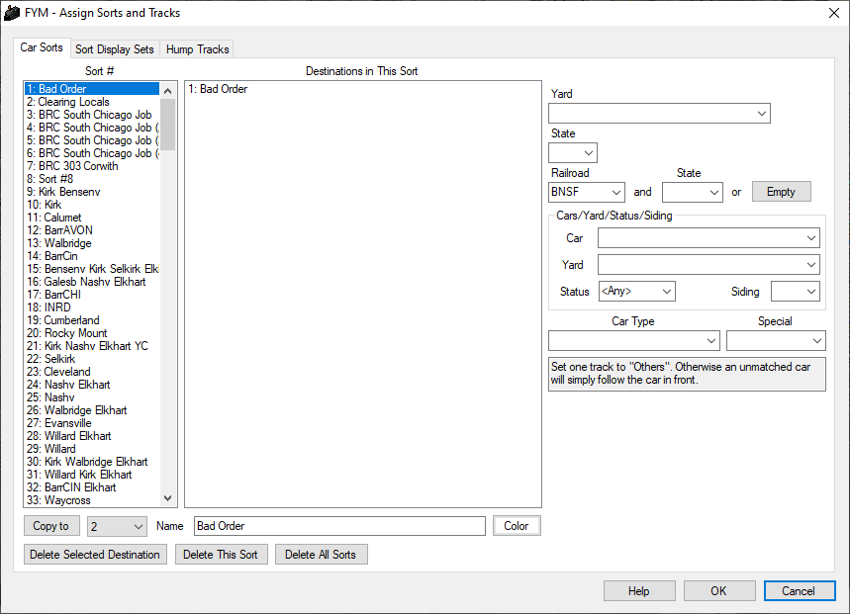
Task: Select sort 9: Kirk Bensenv
Action: [92, 192]
